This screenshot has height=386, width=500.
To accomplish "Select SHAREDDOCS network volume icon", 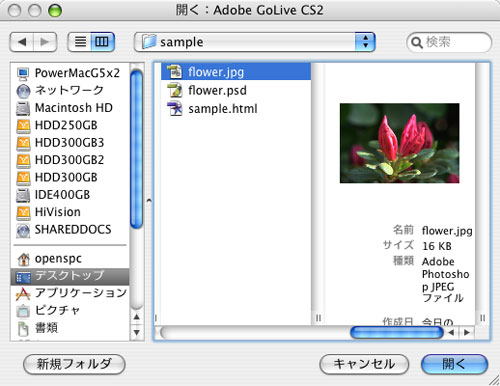I will point(23,230).
